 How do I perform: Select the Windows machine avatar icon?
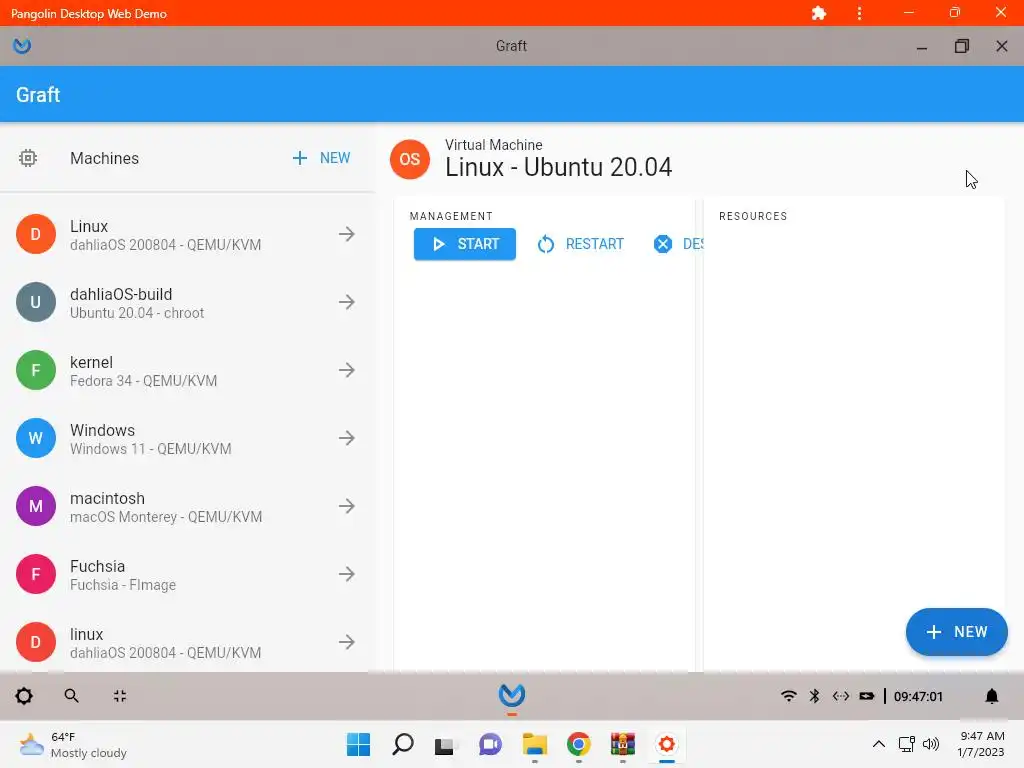pos(36,438)
